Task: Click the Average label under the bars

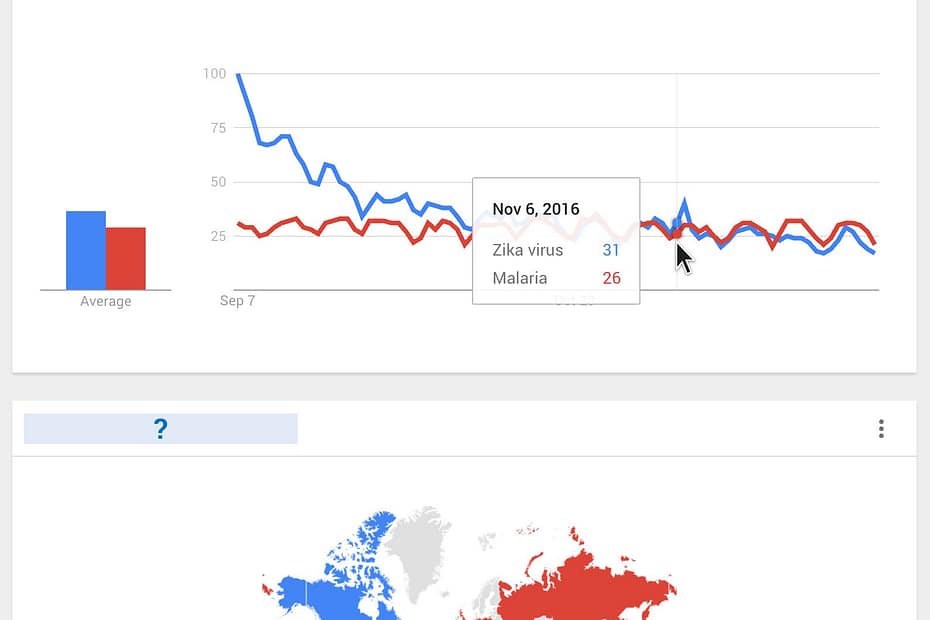Action: (105, 301)
